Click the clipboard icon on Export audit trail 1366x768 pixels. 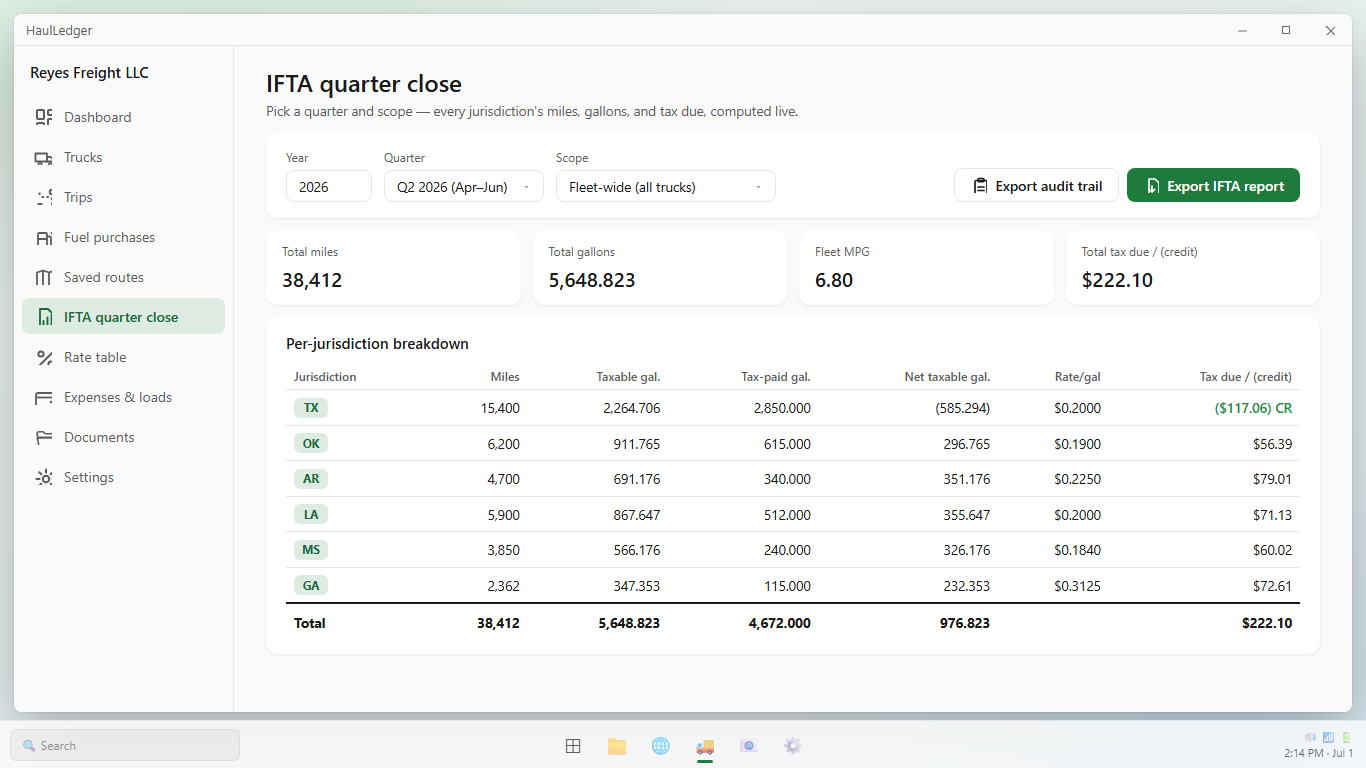(980, 186)
